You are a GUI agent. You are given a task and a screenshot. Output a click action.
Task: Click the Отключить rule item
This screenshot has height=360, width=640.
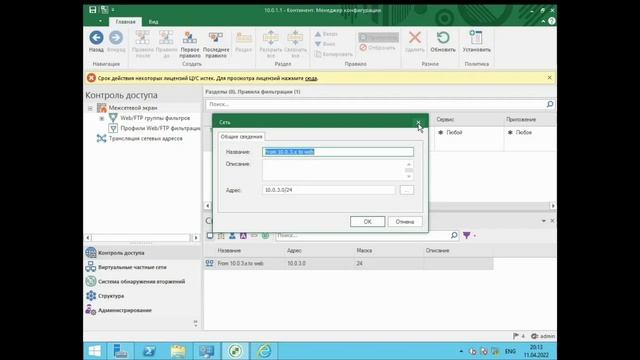tap(378, 48)
